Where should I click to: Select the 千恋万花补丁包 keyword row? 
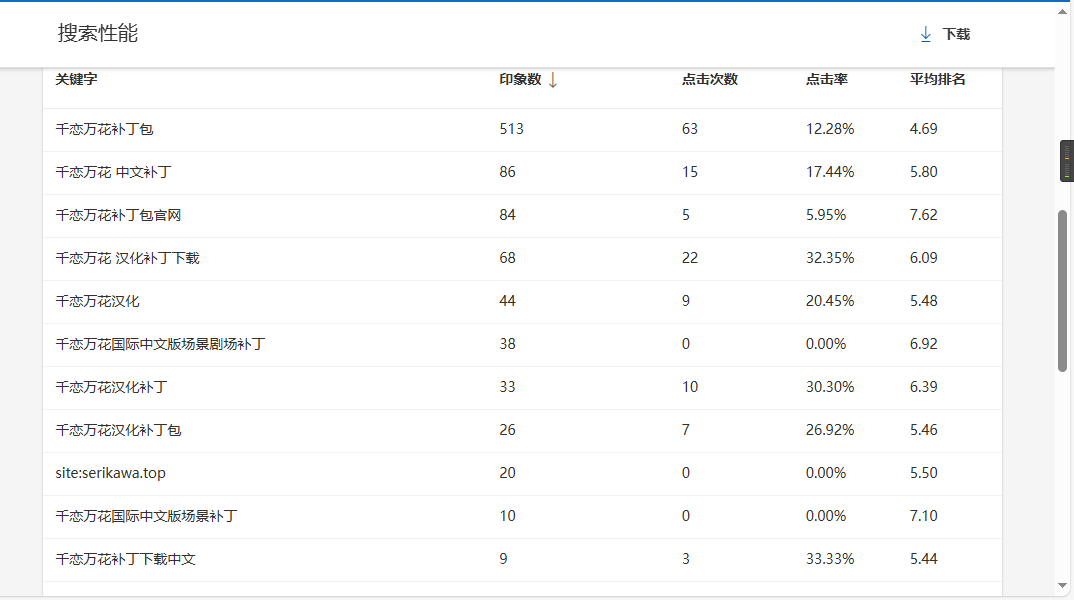[104, 129]
